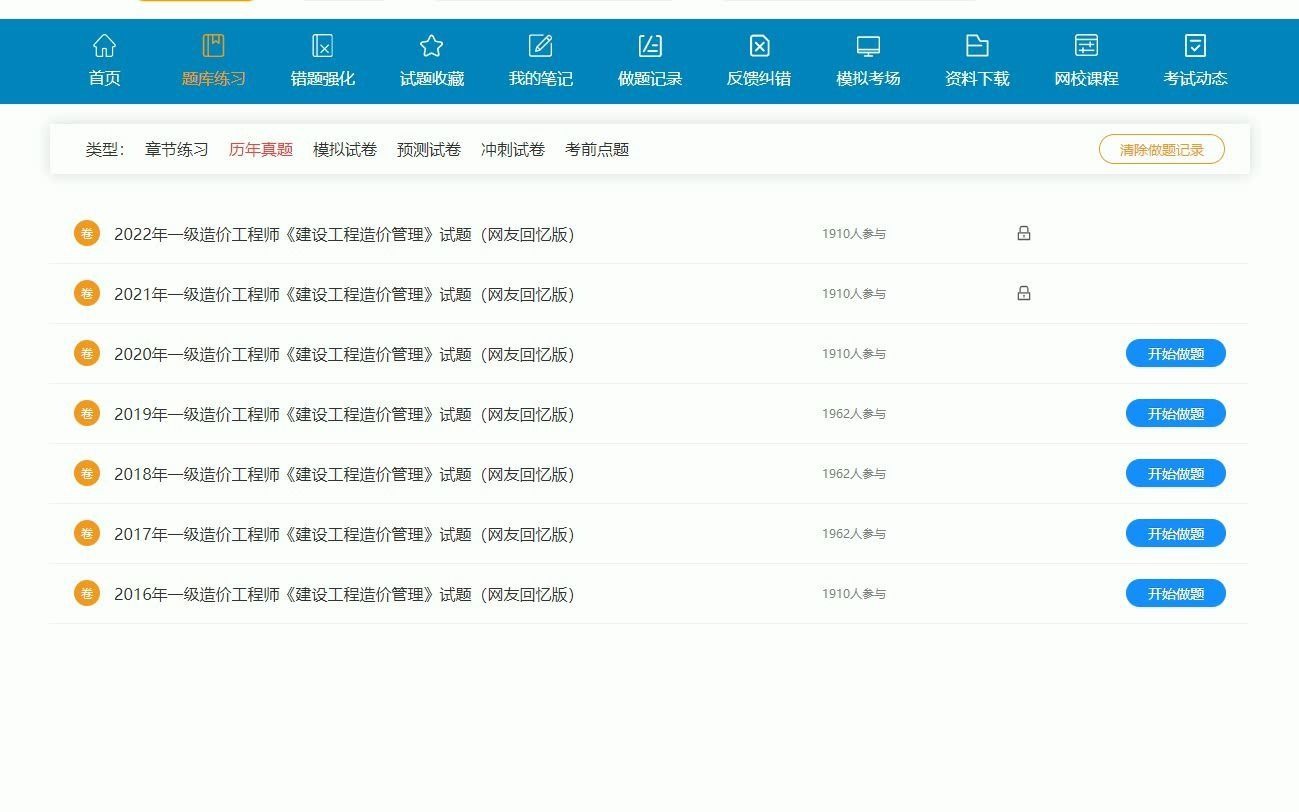Viewport: 1299px width, 812px height.
Task: Click 1962人参与 on the 2018年 row
Action: pos(854,474)
